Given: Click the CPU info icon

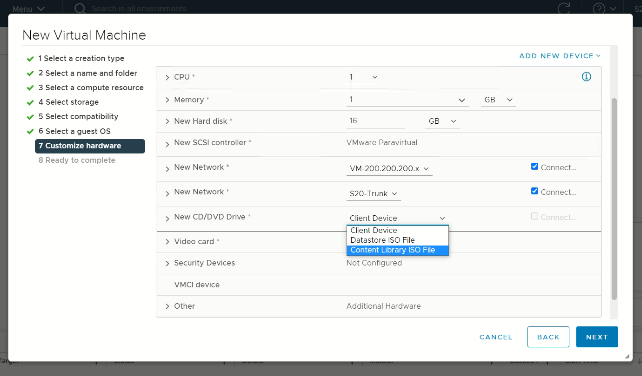Looking at the screenshot, I should [x=586, y=77].
